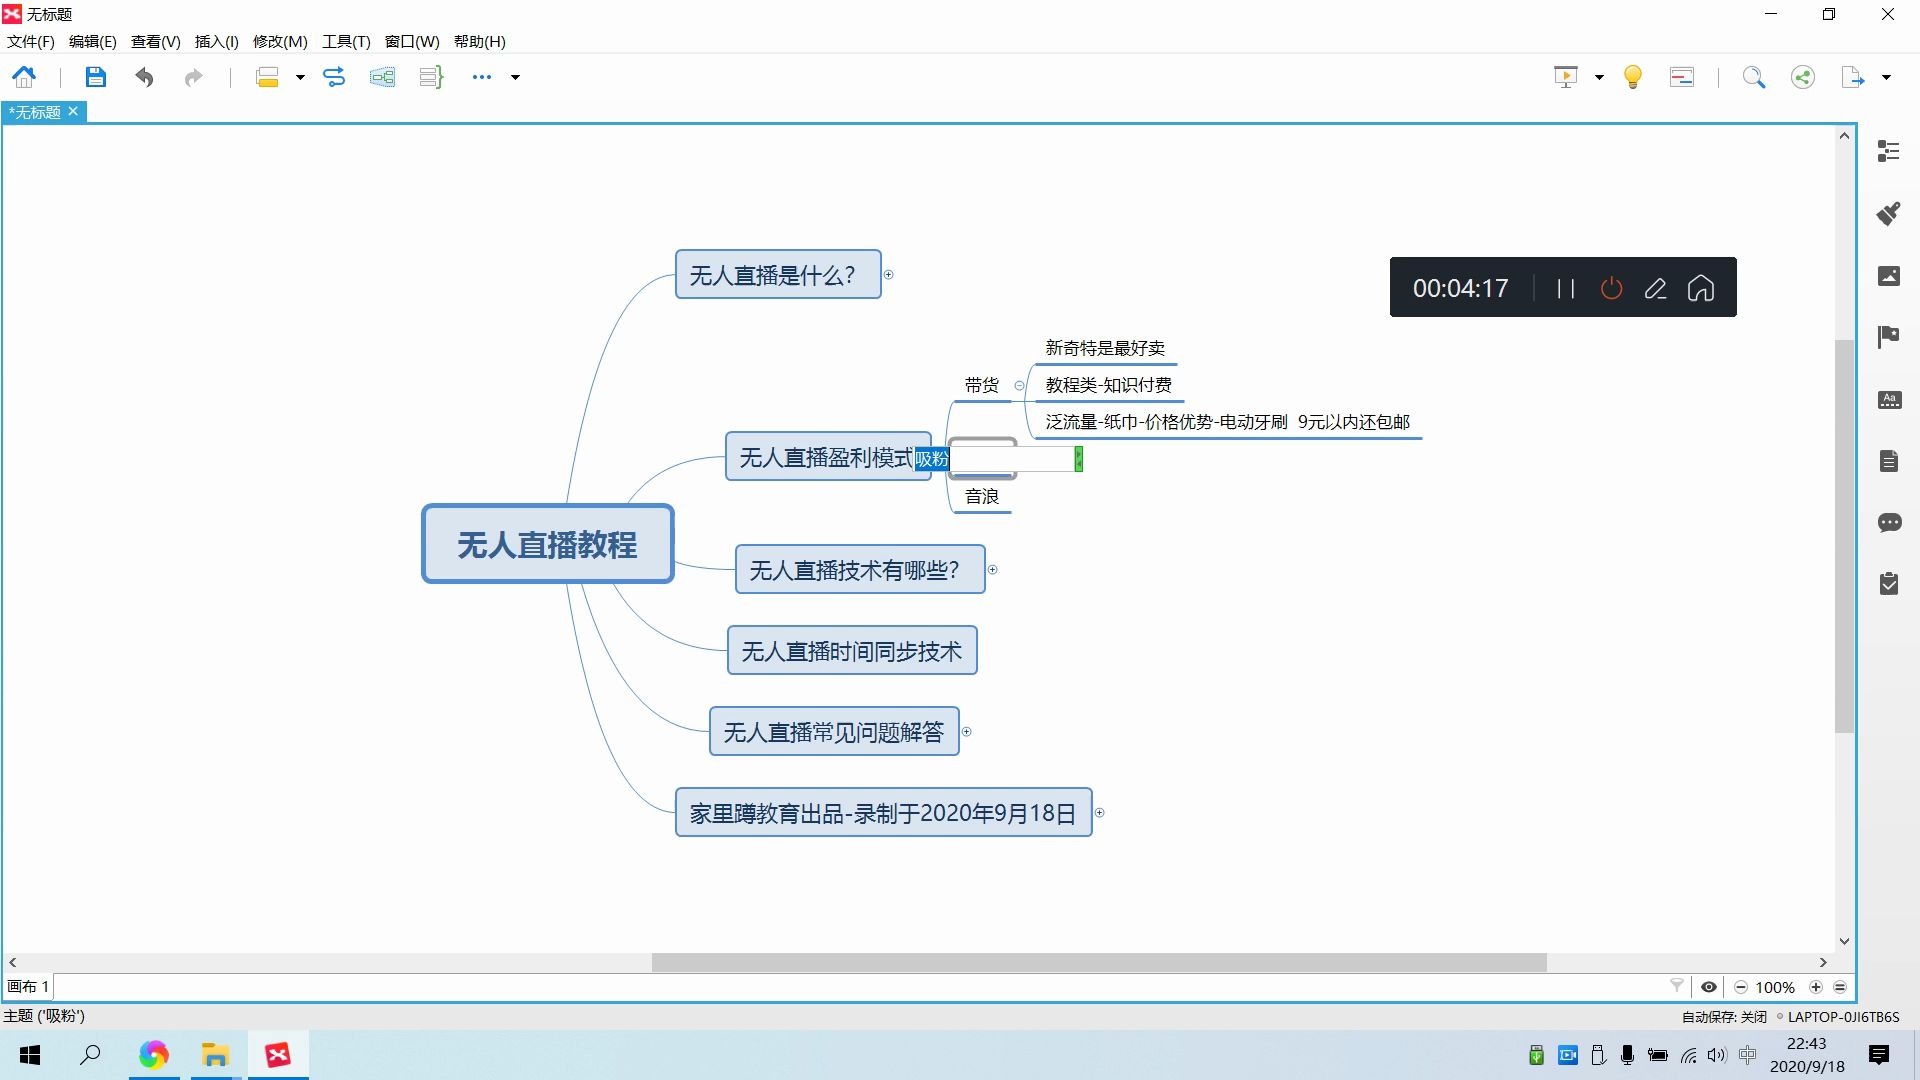This screenshot has width=1920, height=1080.
Task: Open the topic insert dropdown arrow
Action: pyautogui.click(x=299, y=77)
